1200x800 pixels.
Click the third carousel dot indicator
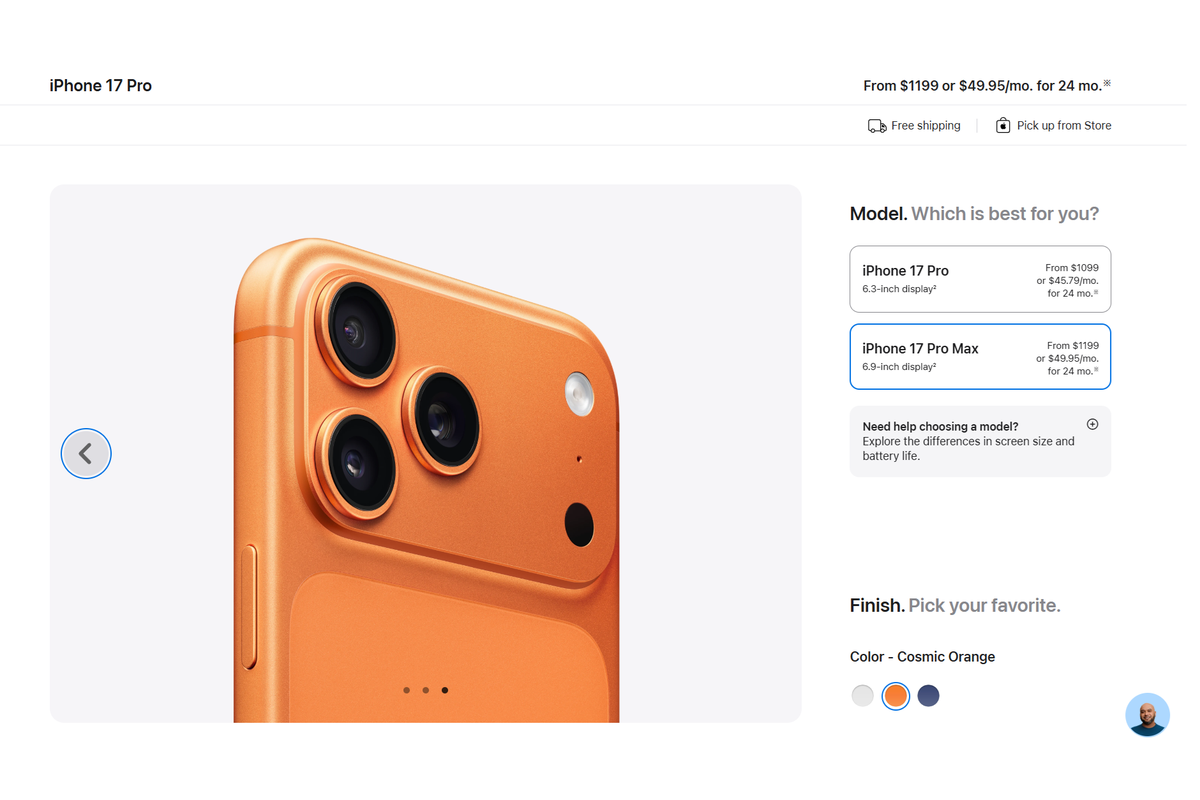click(x=445, y=690)
